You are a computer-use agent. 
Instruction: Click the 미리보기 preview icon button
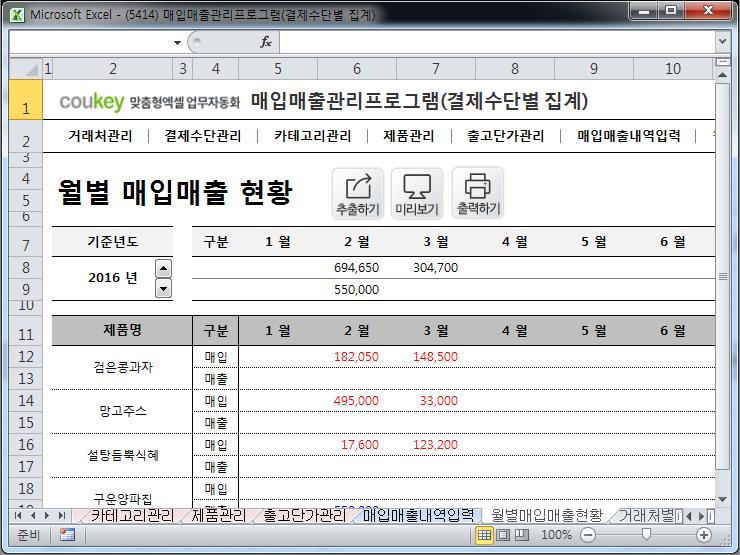click(x=417, y=193)
